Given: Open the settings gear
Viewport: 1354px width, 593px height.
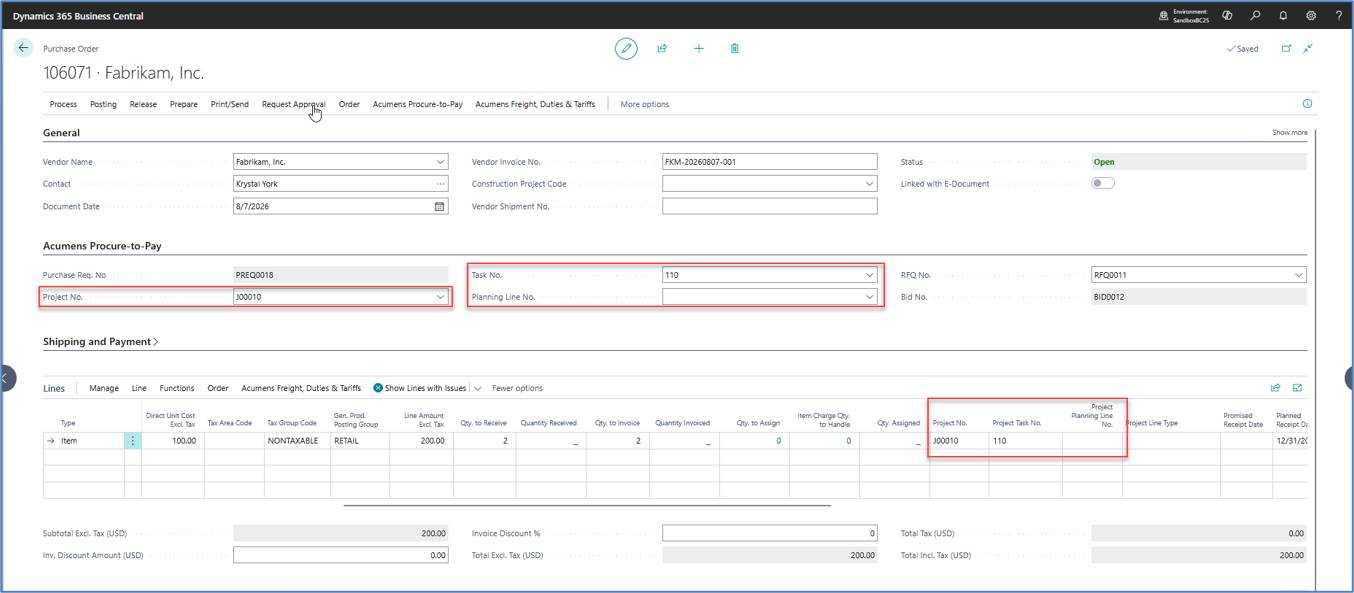Looking at the screenshot, I should [x=1311, y=16].
